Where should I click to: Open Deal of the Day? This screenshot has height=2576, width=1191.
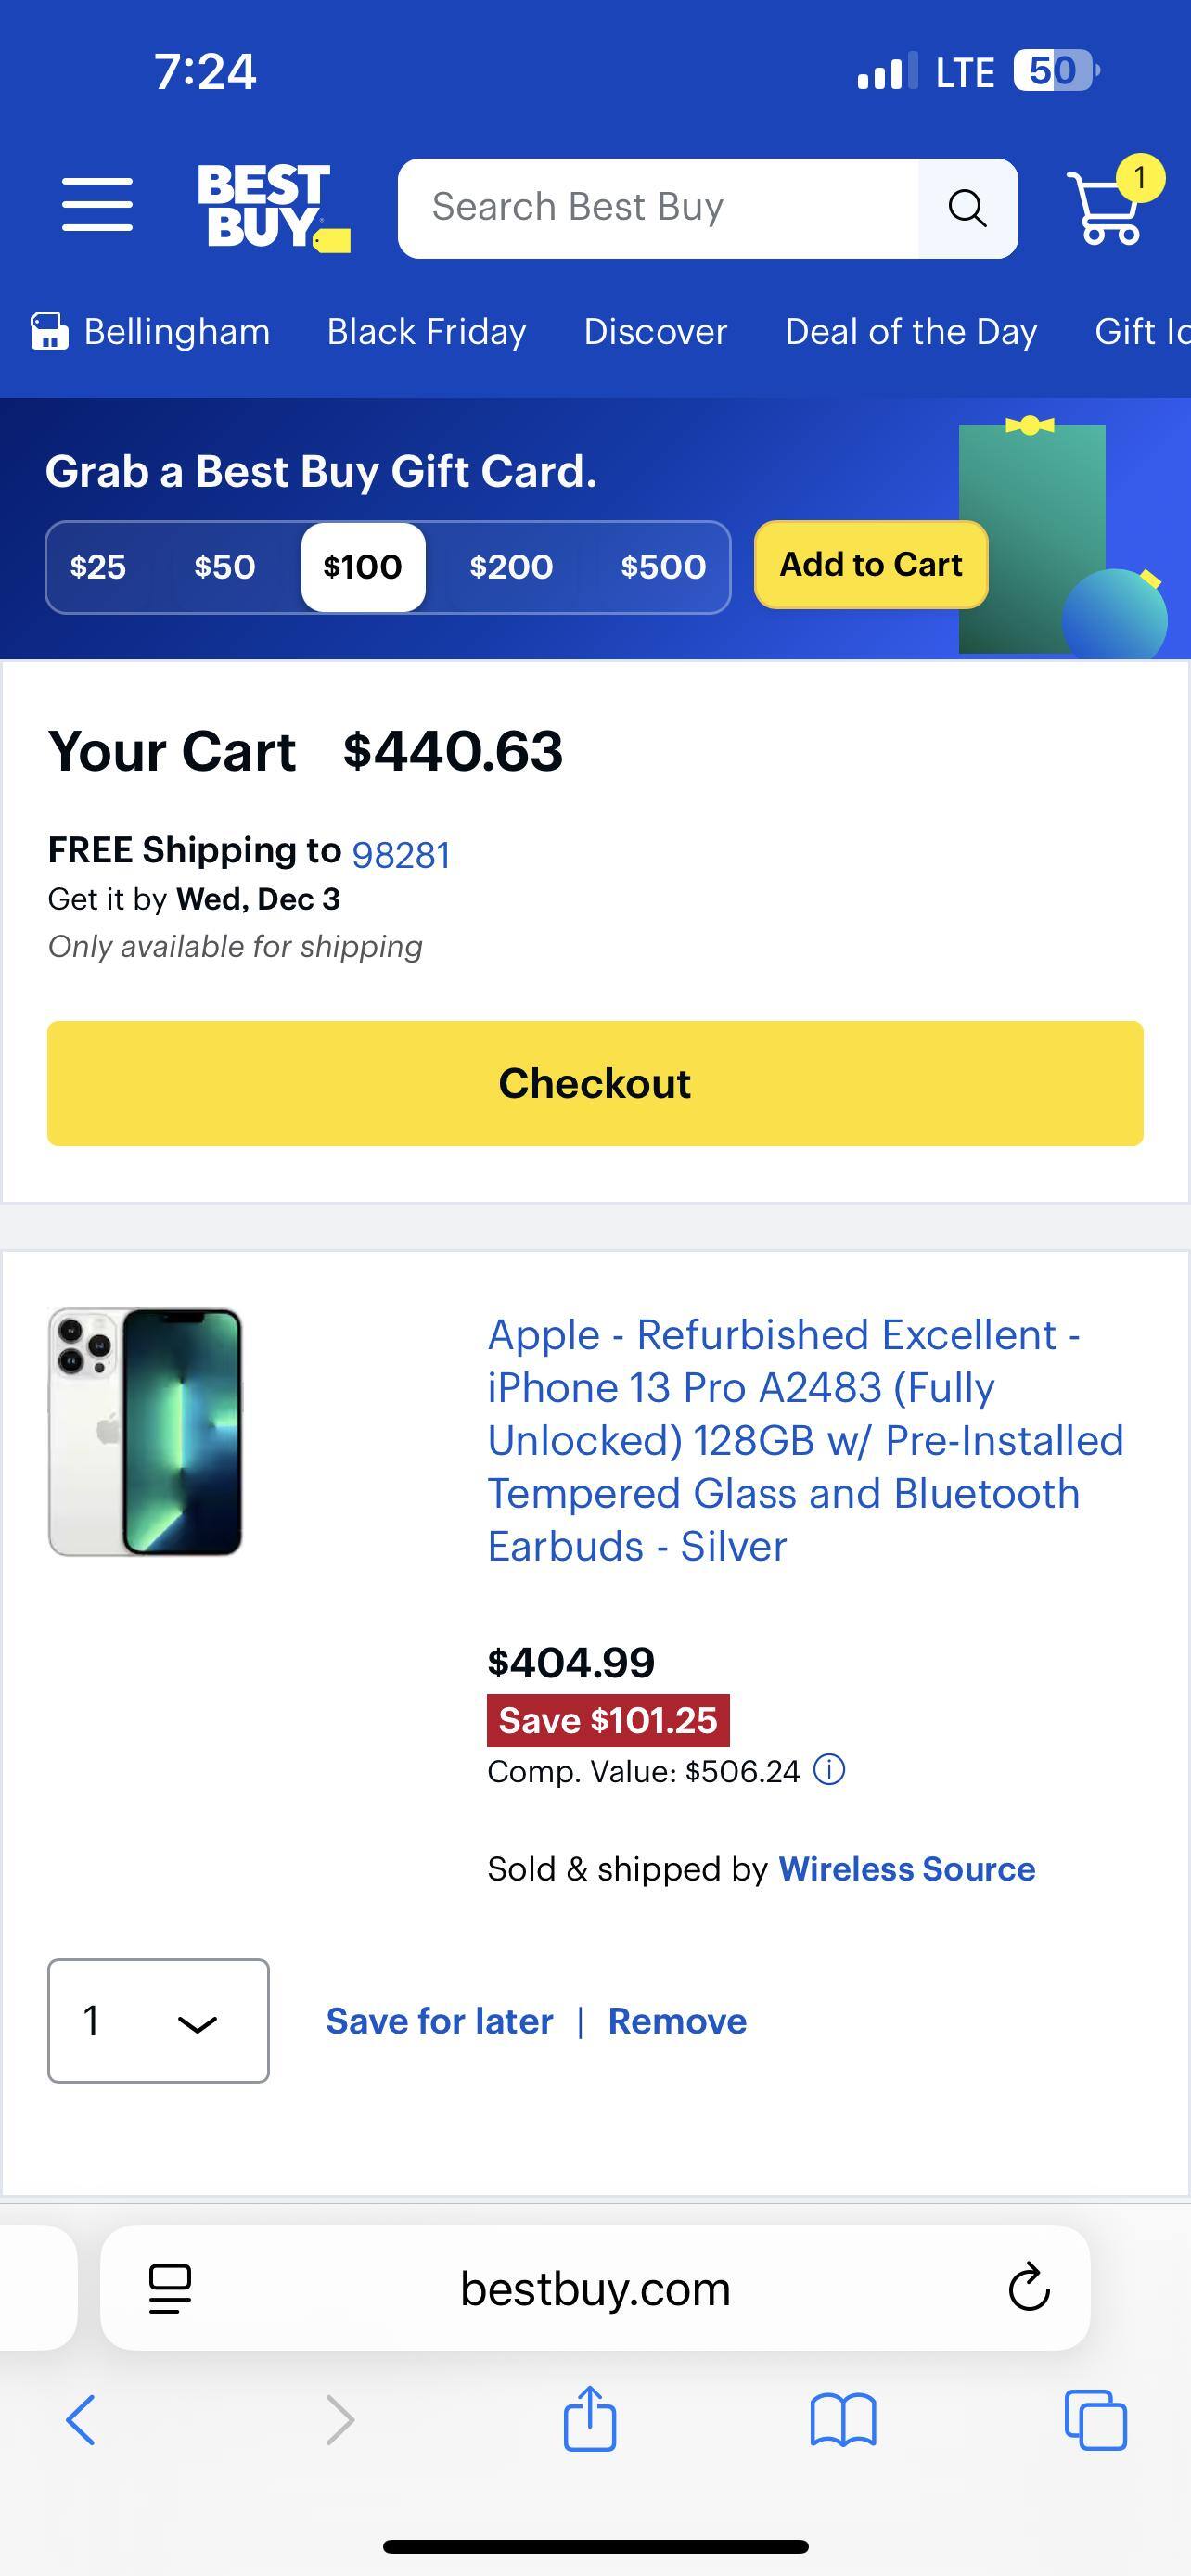pos(911,330)
